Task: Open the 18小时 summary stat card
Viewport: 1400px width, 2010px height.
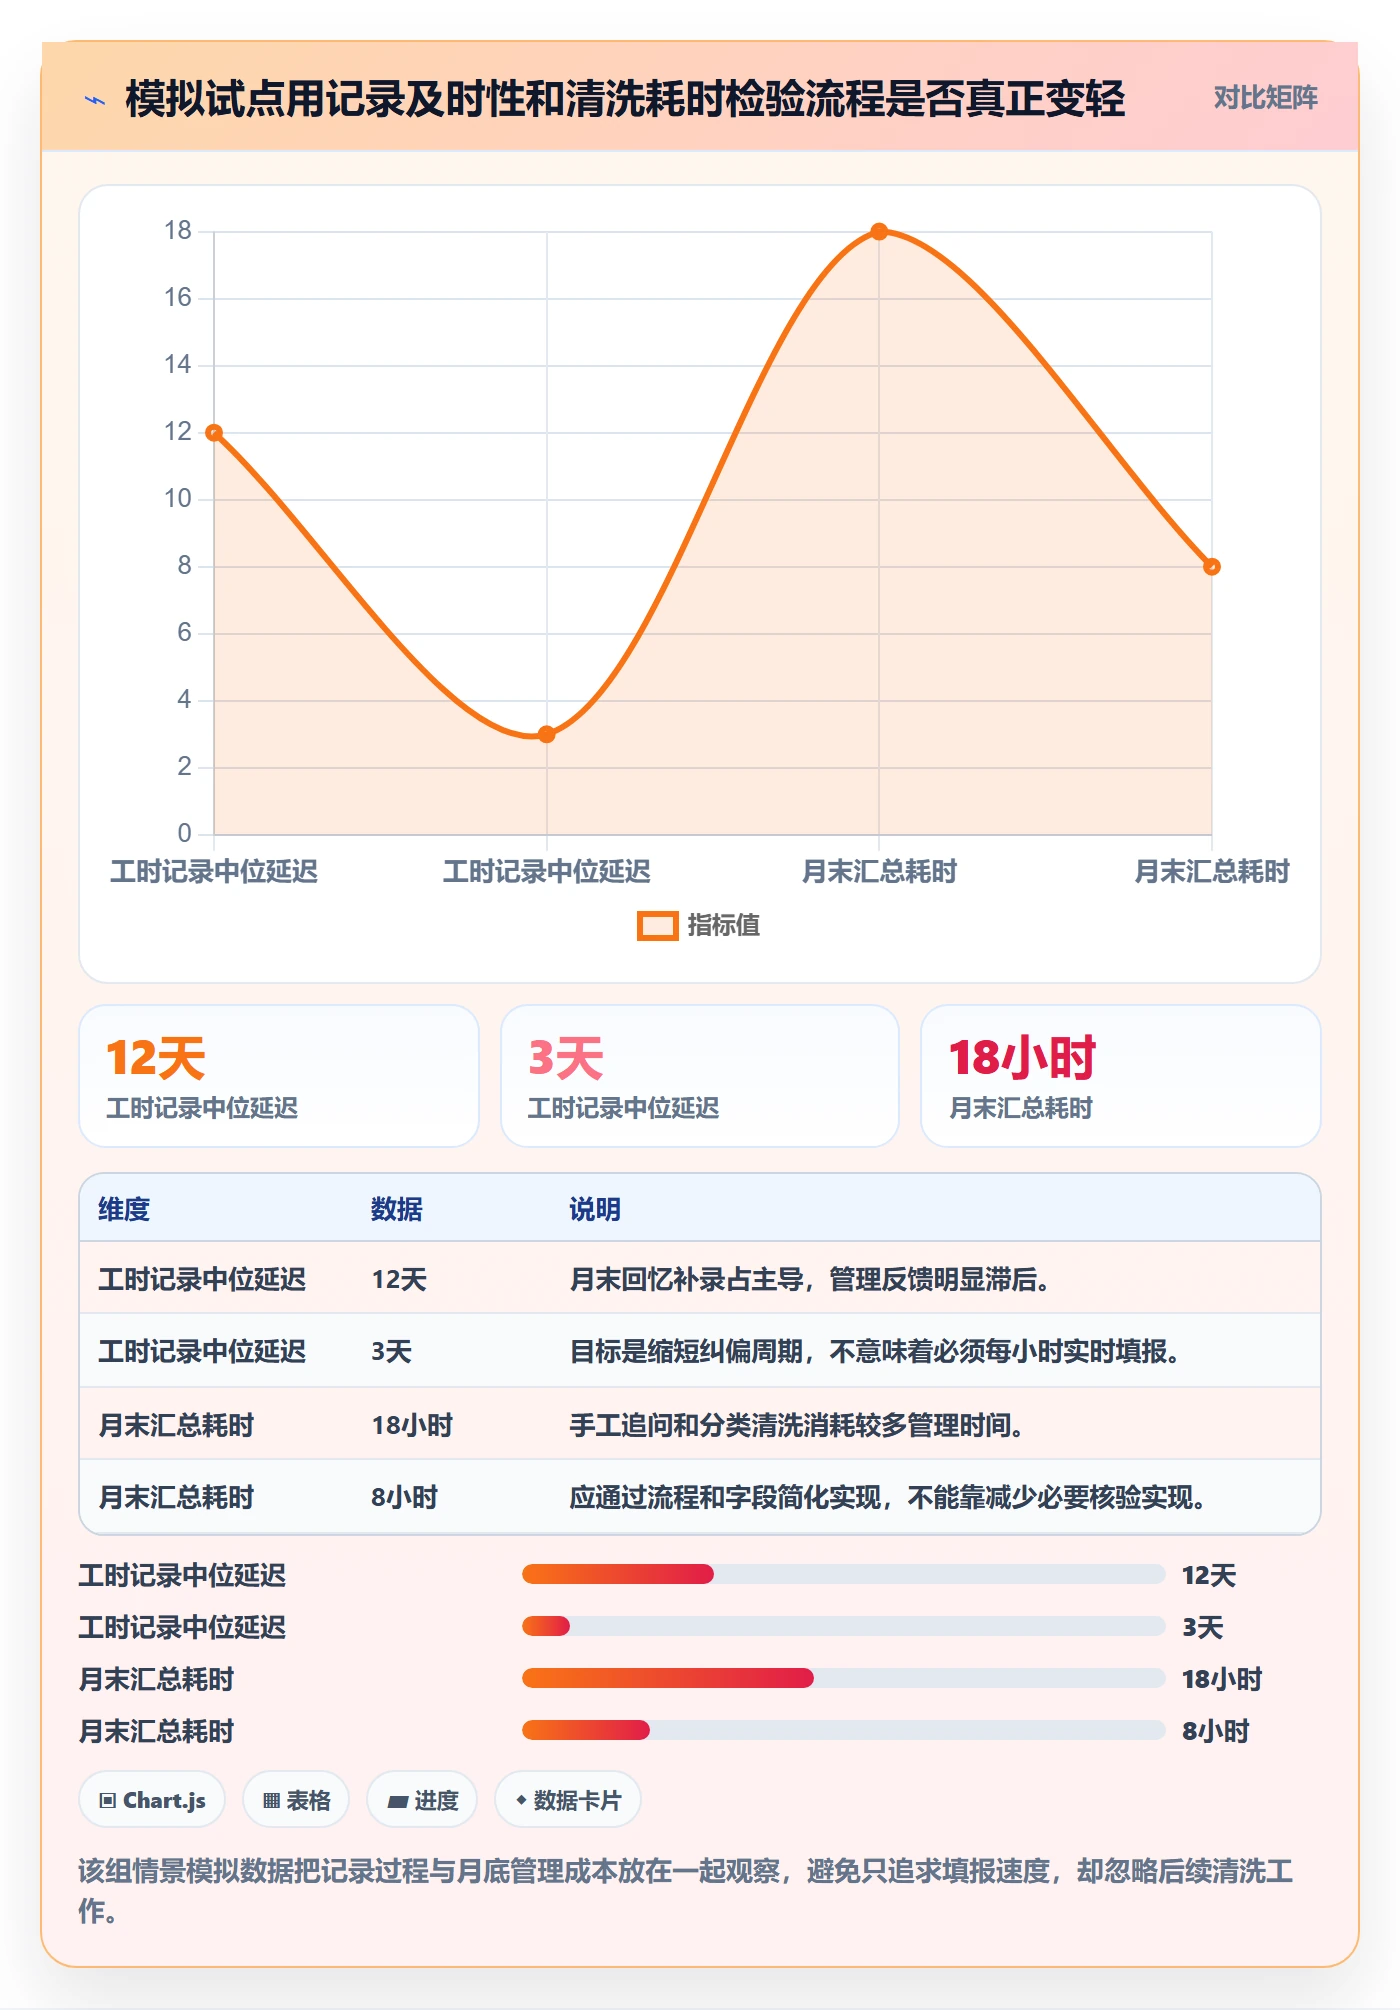Action: pos(1121,1076)
